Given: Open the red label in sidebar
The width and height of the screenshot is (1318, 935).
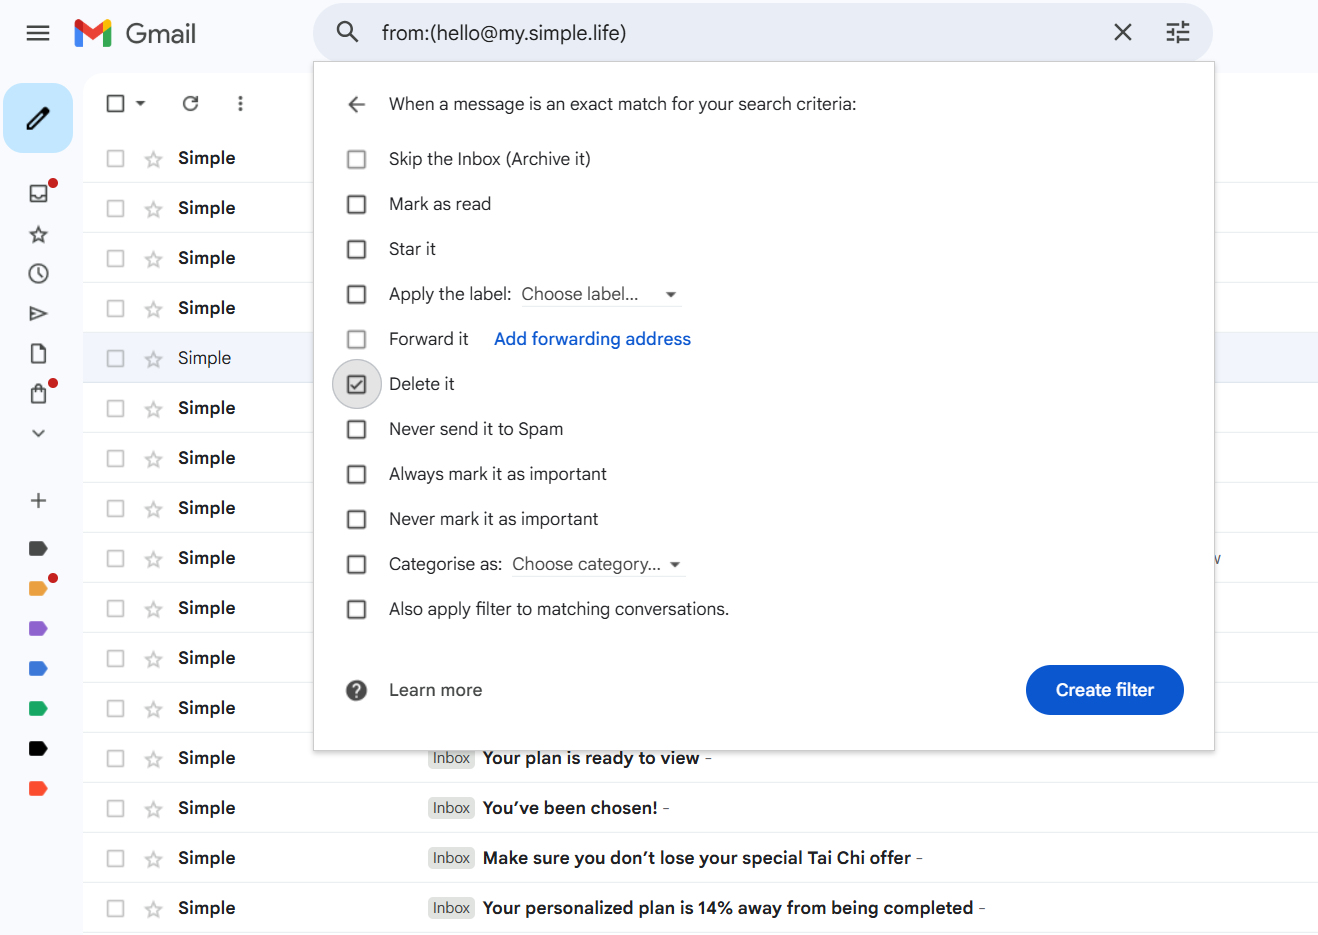Looking at the screenshot, I should [x=38, y=788].
